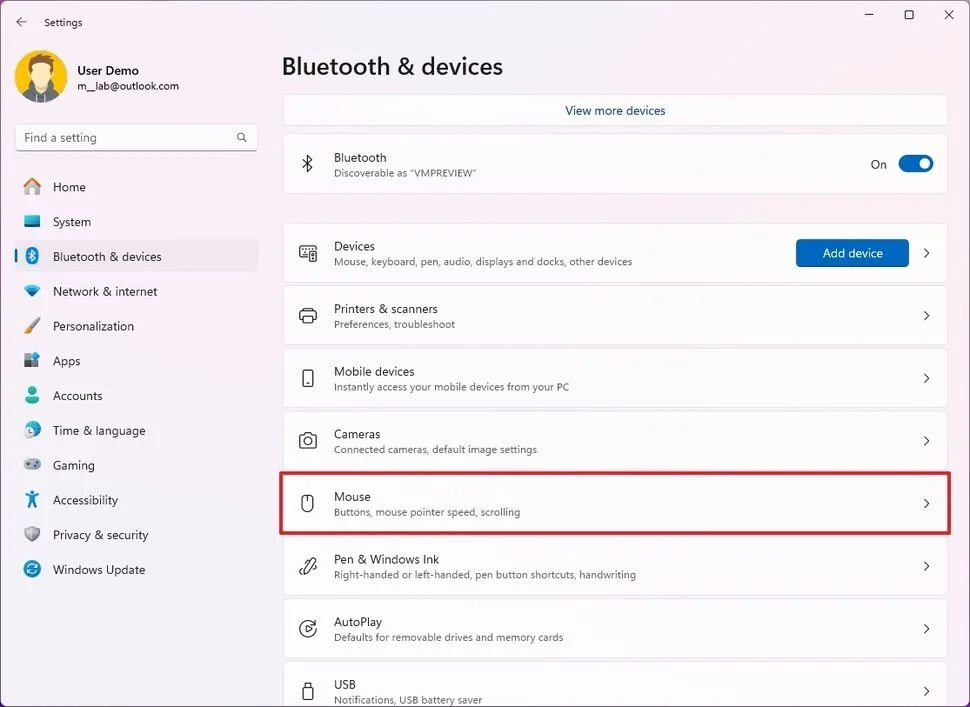Click the AutoPlay icon
Image resolution: width=970 pixels, height=707 pixels.
pos(307,628)
